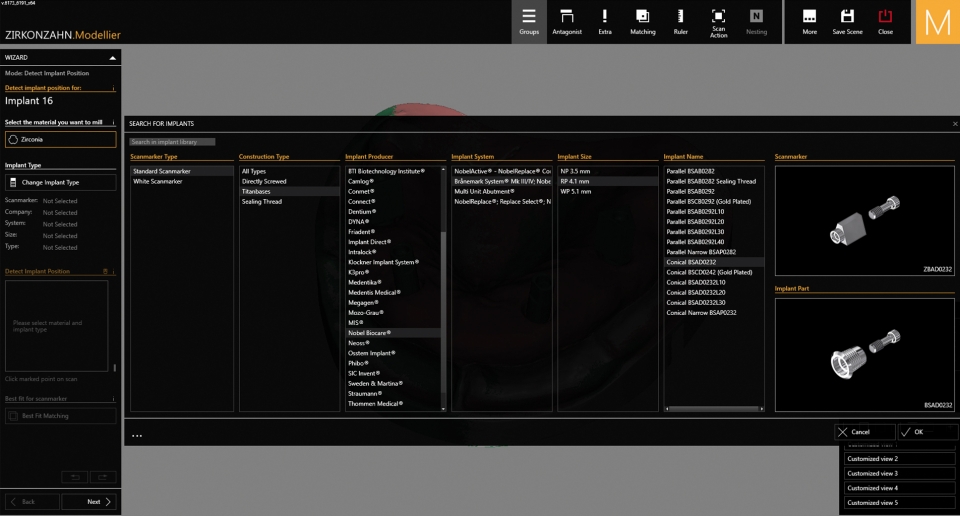This screenshot has height=516, width=960.
Task: Activate the Ruler tool
Action: pyautogui.click(x=680, y=22)
